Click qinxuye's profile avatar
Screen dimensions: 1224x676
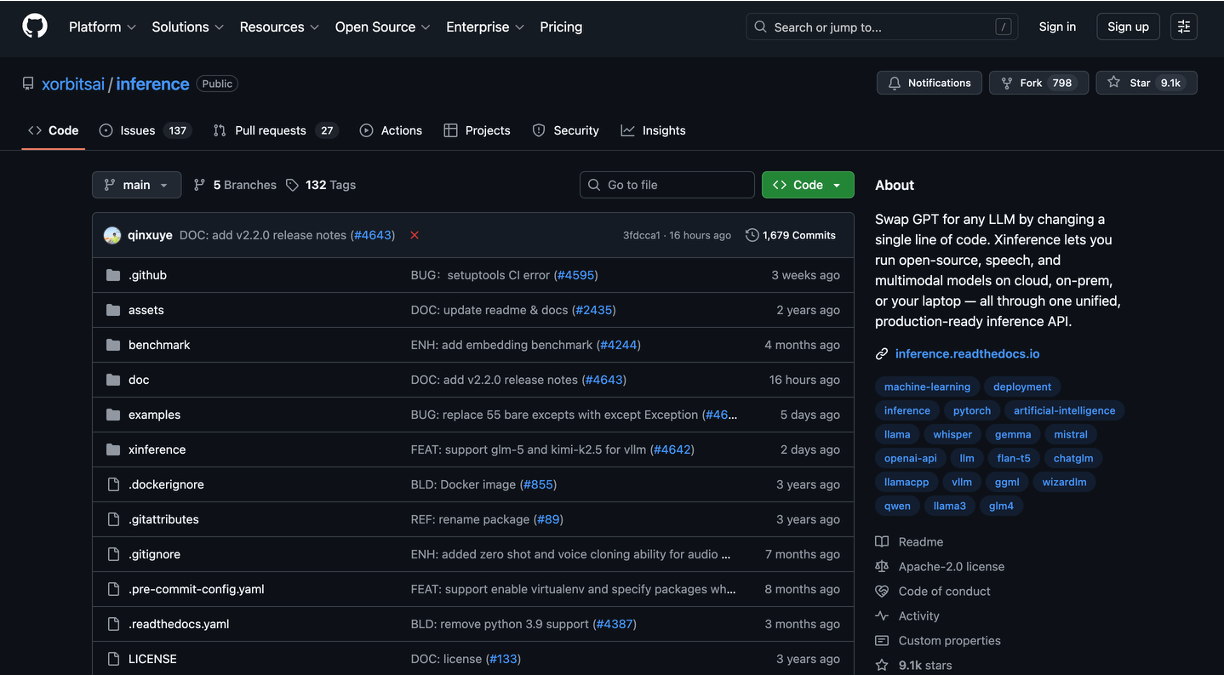point(112,234)
